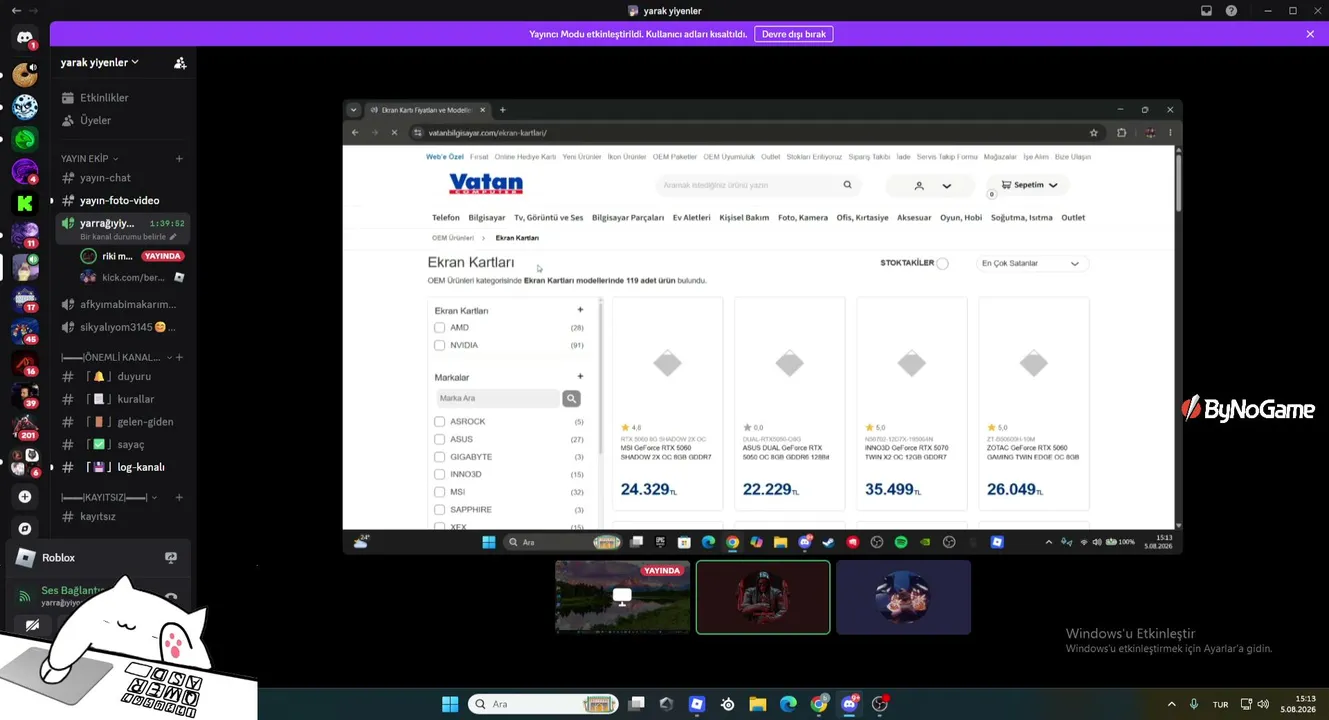Screen dimensions: 1329x720
Task: Open Discord inbox icon in title bar
Action: click(x=1206, y=11)
